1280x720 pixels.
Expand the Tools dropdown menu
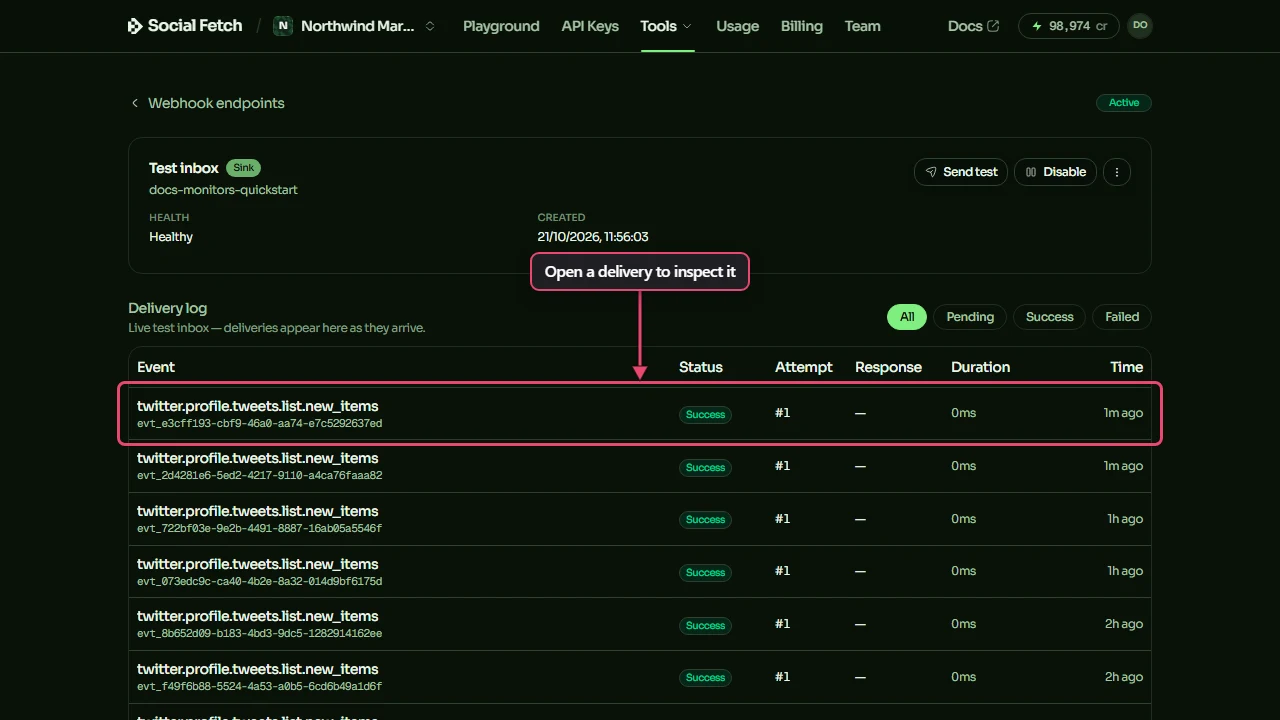666,26
